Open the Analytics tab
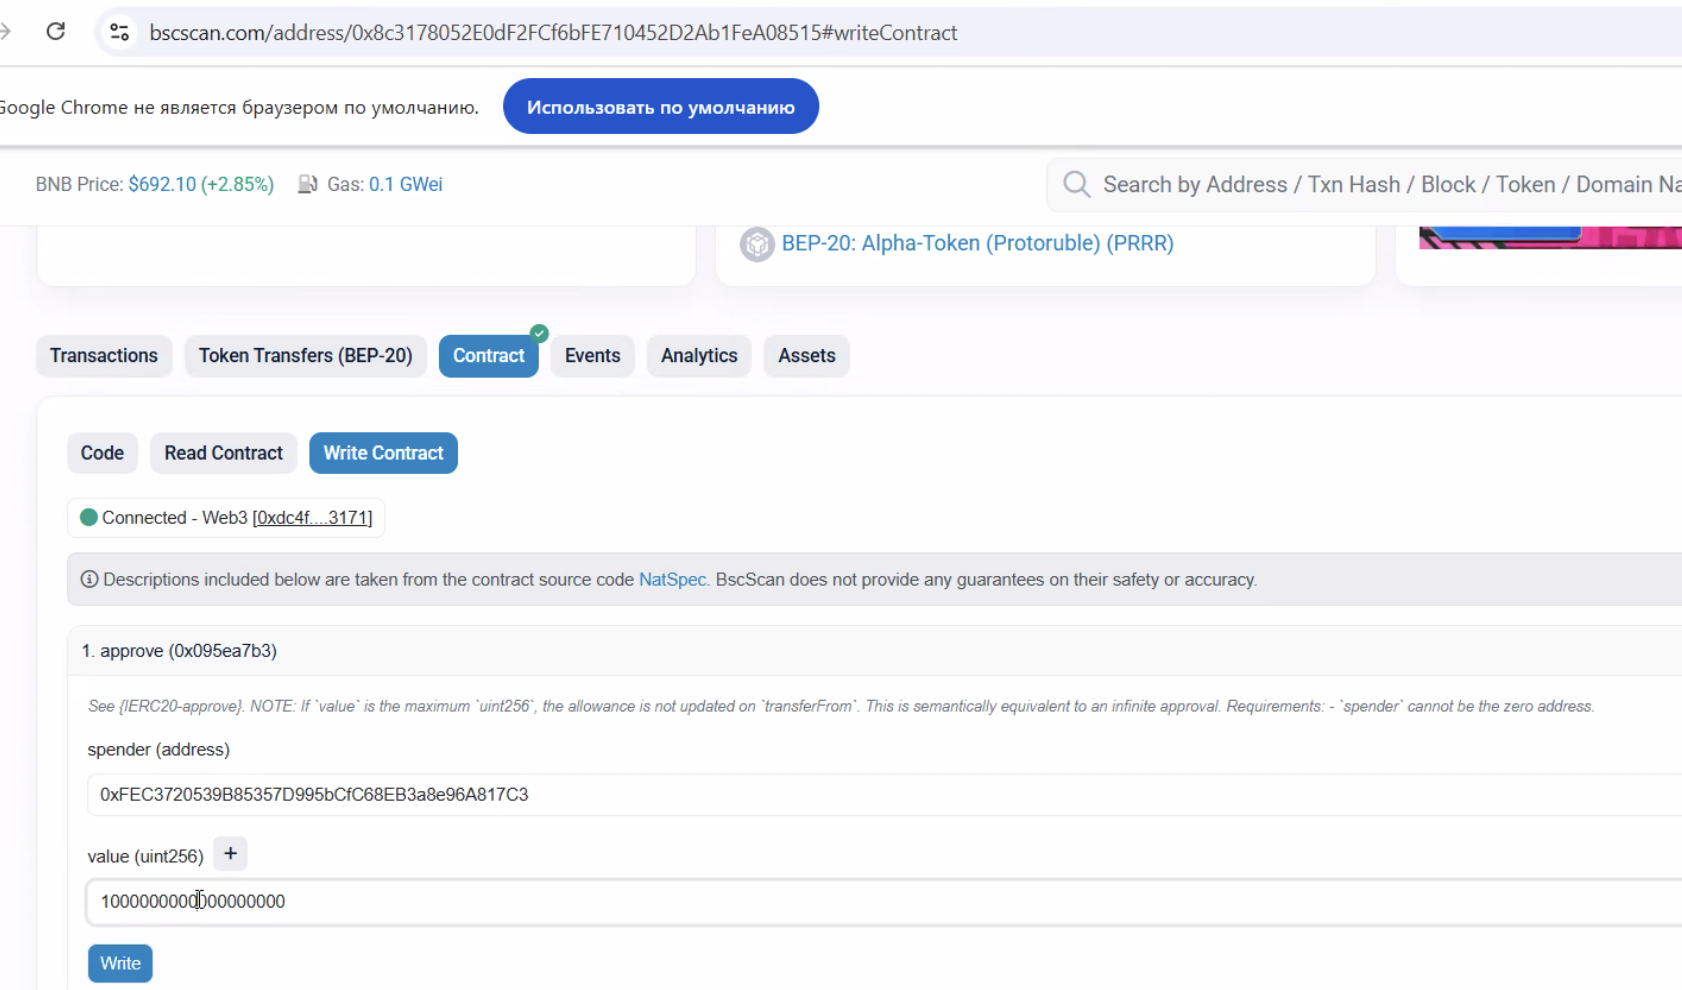The image size is (1682, 990). tap(699, 356)
